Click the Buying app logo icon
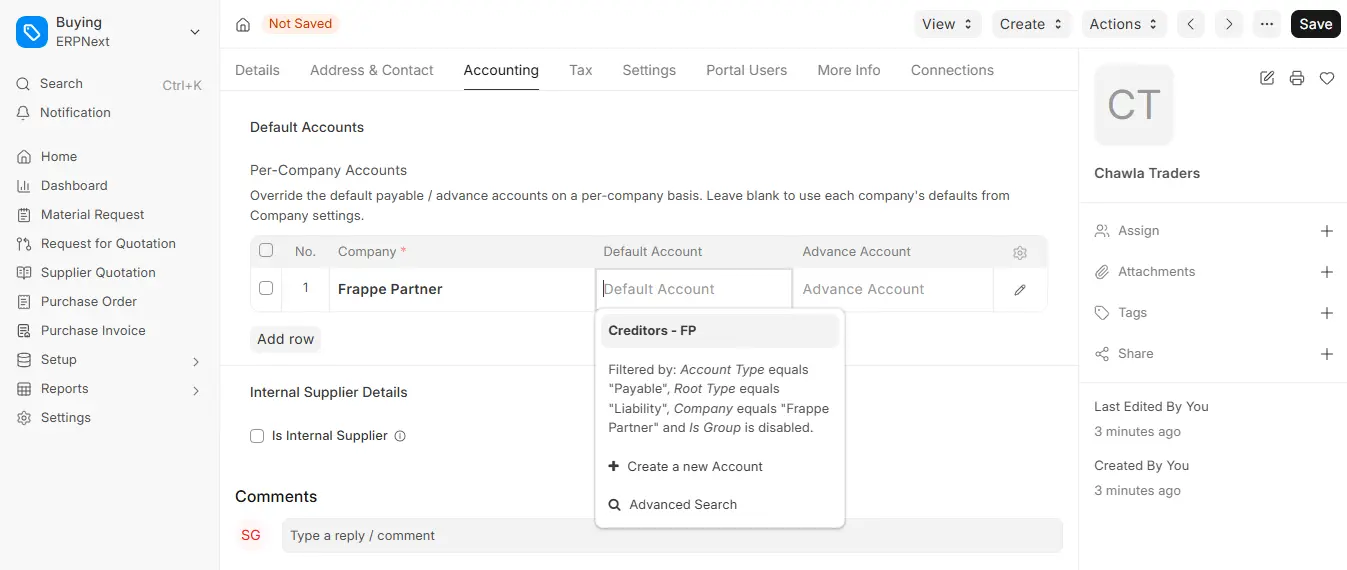1347x570 pixels. point(32,32)
